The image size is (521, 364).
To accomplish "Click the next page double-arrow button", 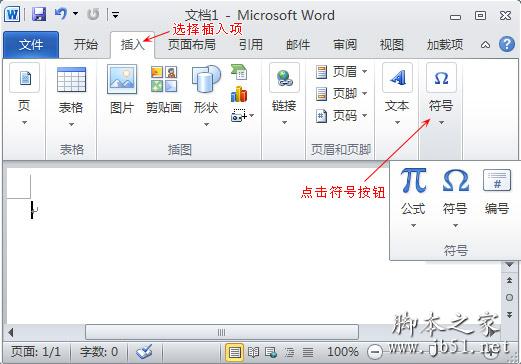I will [x=509, y=314].
